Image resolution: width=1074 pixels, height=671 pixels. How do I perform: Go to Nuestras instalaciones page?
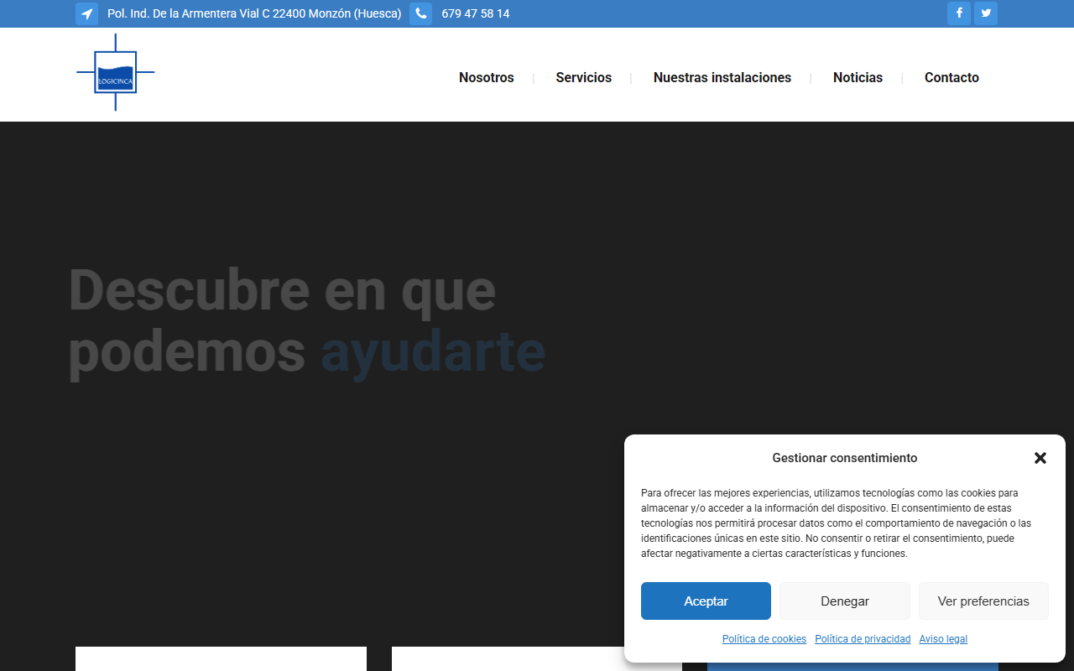722,77
